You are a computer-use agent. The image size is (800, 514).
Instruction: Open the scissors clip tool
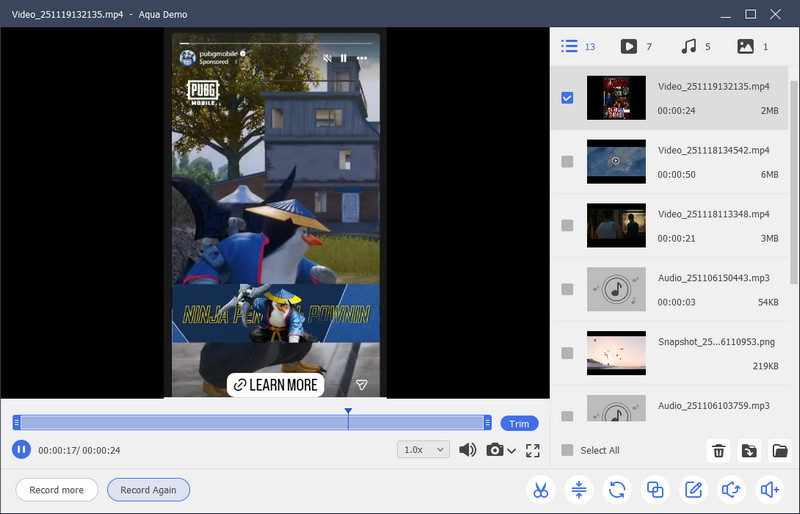[540, 490]
